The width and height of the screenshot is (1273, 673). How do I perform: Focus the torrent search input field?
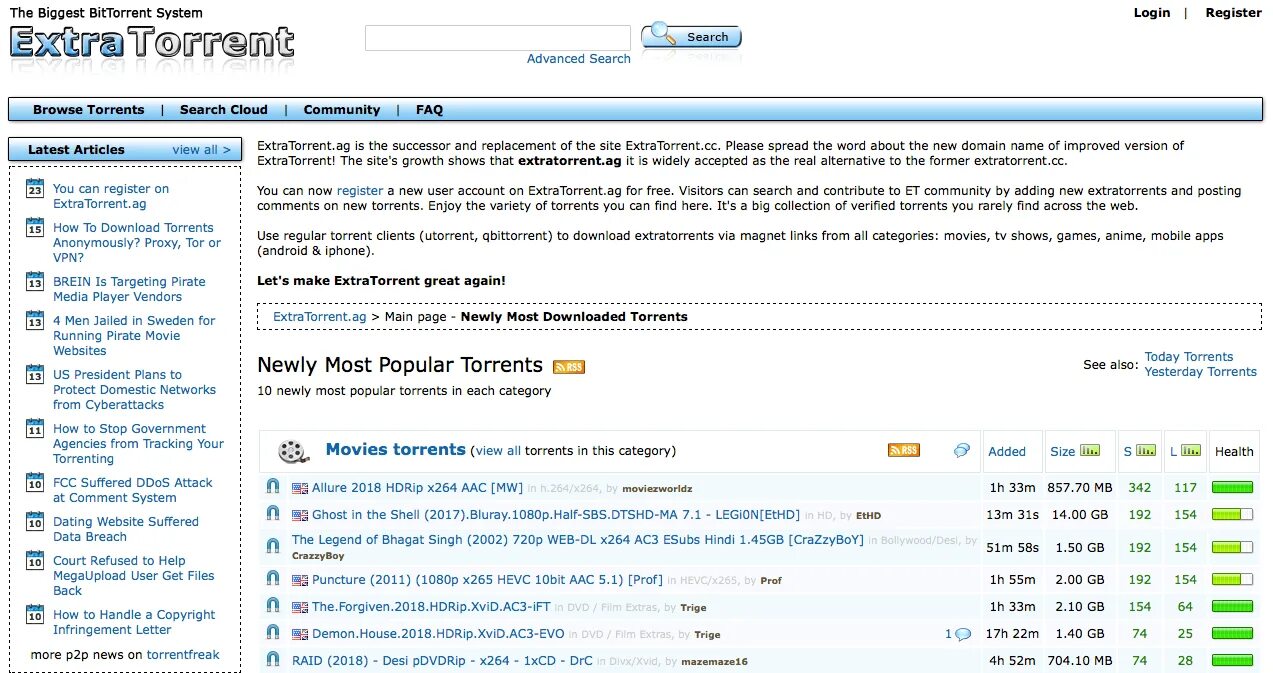(x=498, y=38)
